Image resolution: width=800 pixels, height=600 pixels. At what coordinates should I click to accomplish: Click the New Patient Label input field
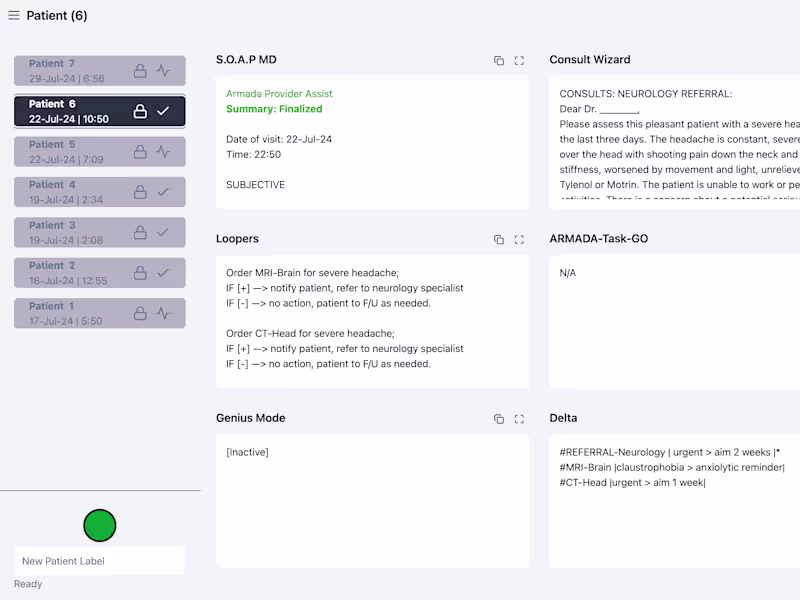(99, 561)
